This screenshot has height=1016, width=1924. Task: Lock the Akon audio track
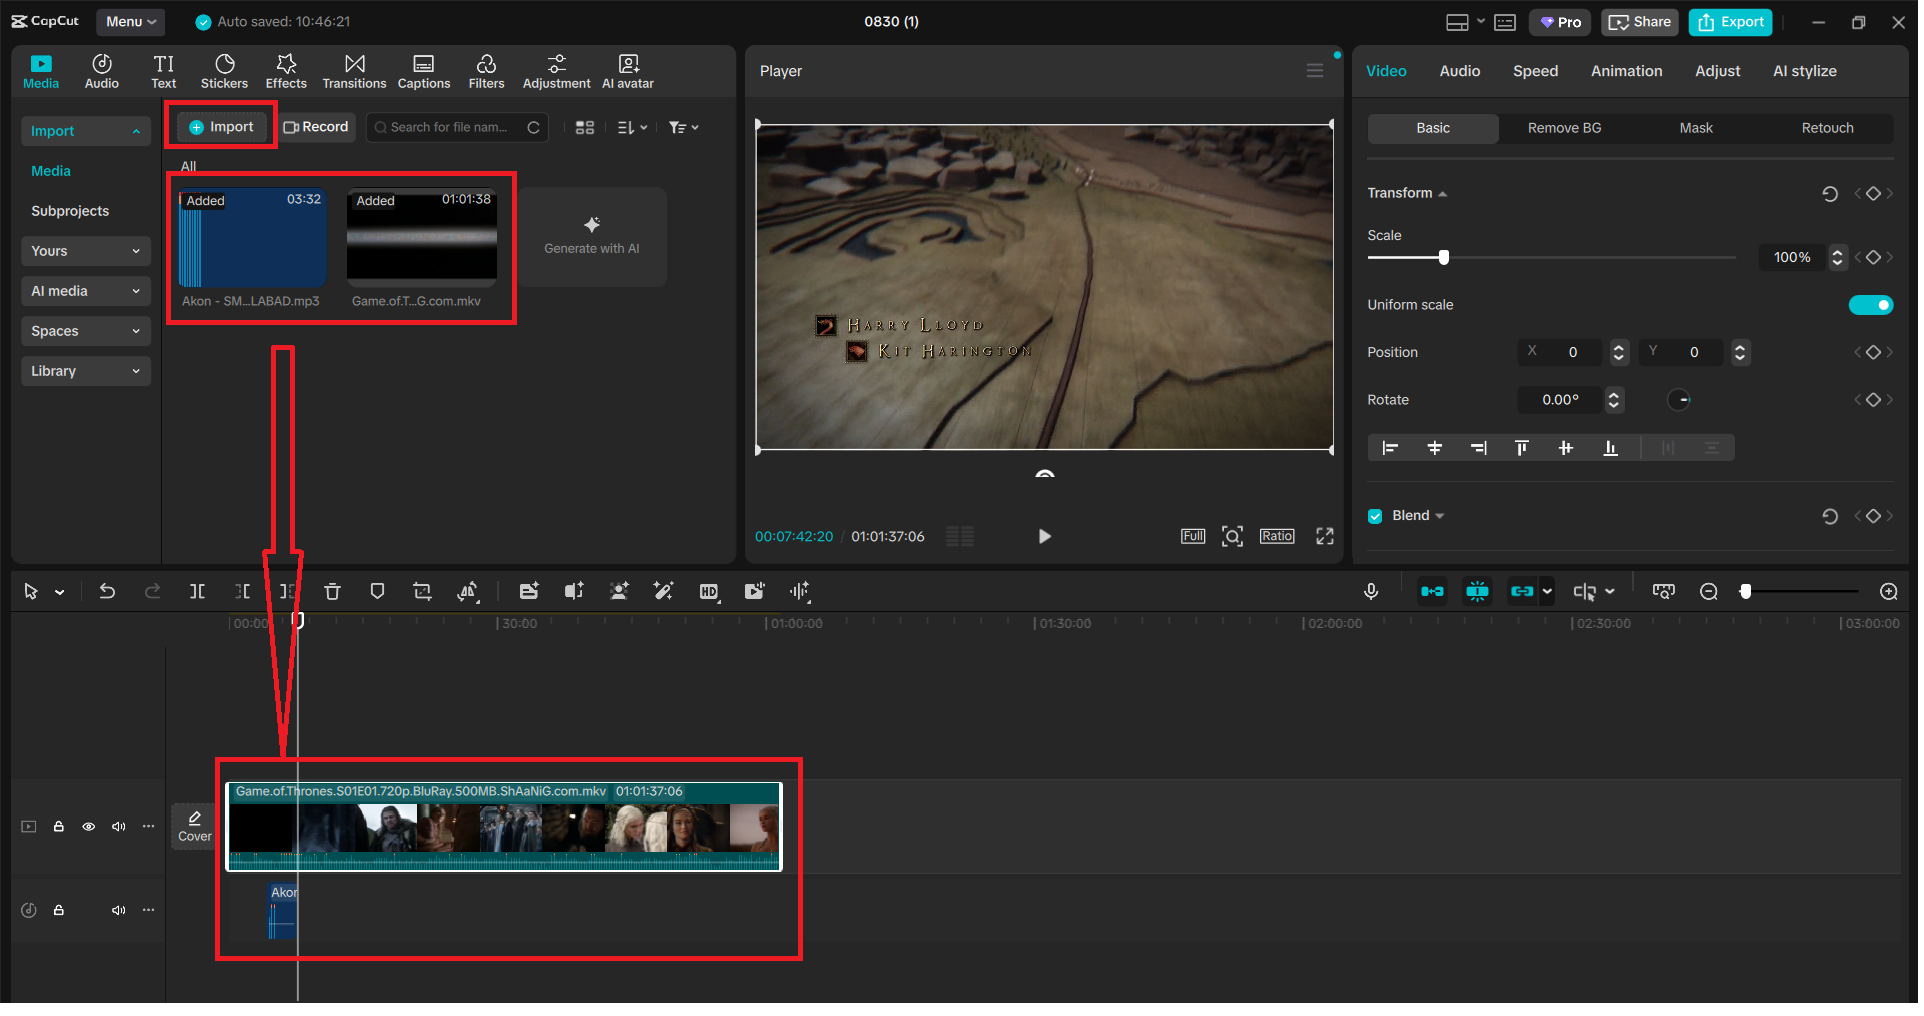click(59, 911)
